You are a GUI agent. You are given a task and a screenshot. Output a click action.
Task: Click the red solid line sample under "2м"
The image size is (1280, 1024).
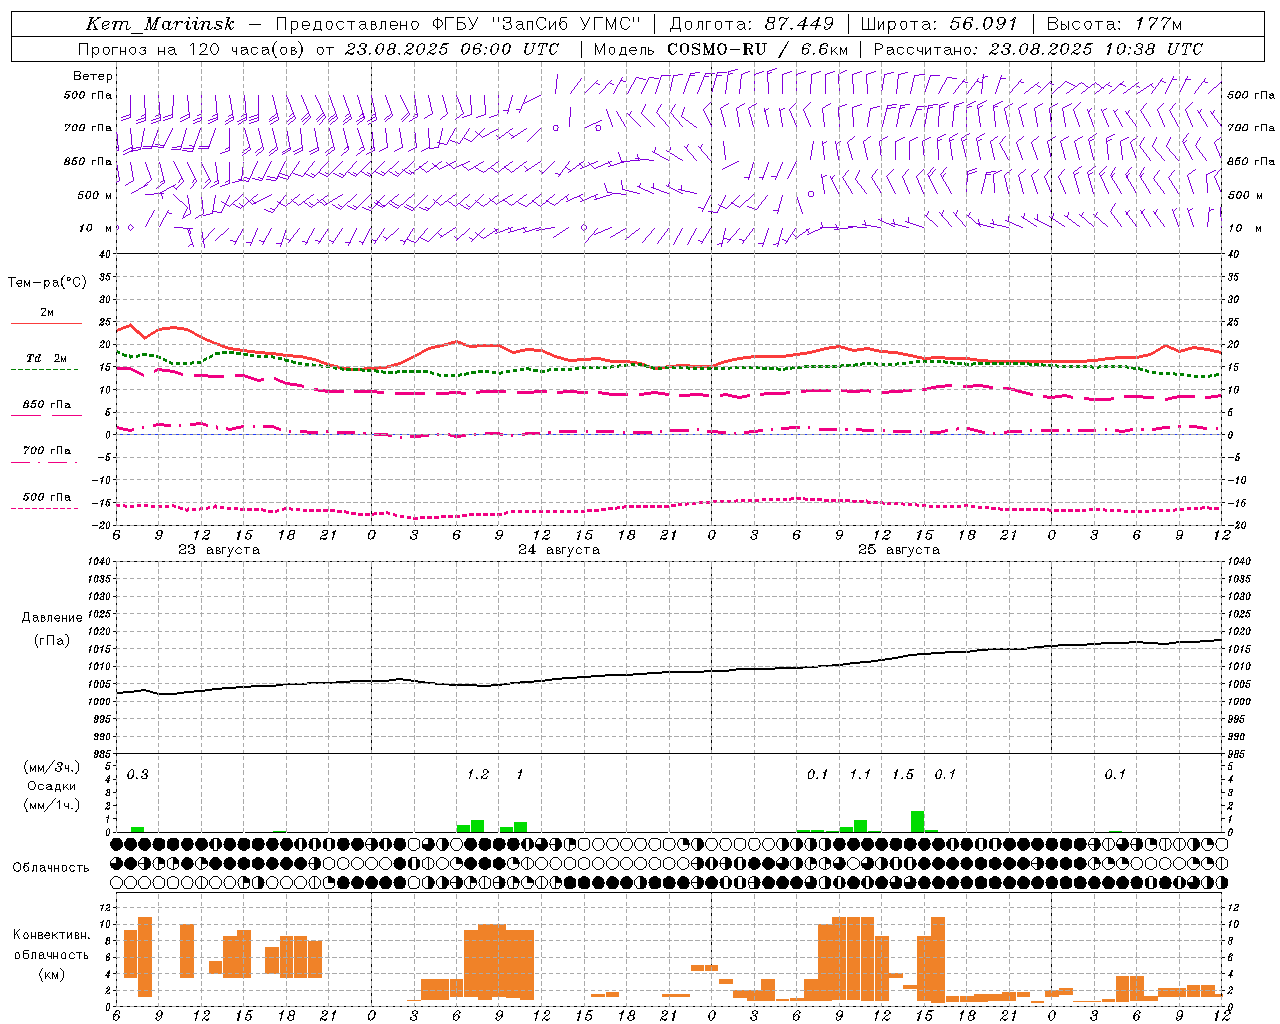(x=46, y=324)
